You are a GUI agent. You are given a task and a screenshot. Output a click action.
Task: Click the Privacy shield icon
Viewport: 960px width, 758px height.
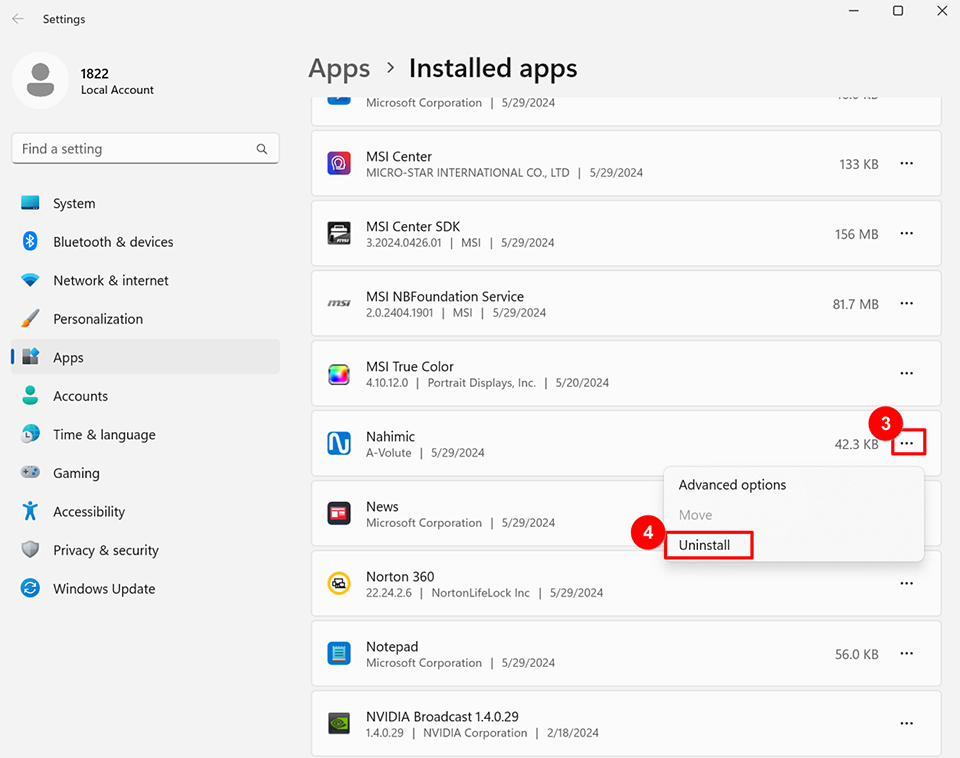(x=30, y=549)
